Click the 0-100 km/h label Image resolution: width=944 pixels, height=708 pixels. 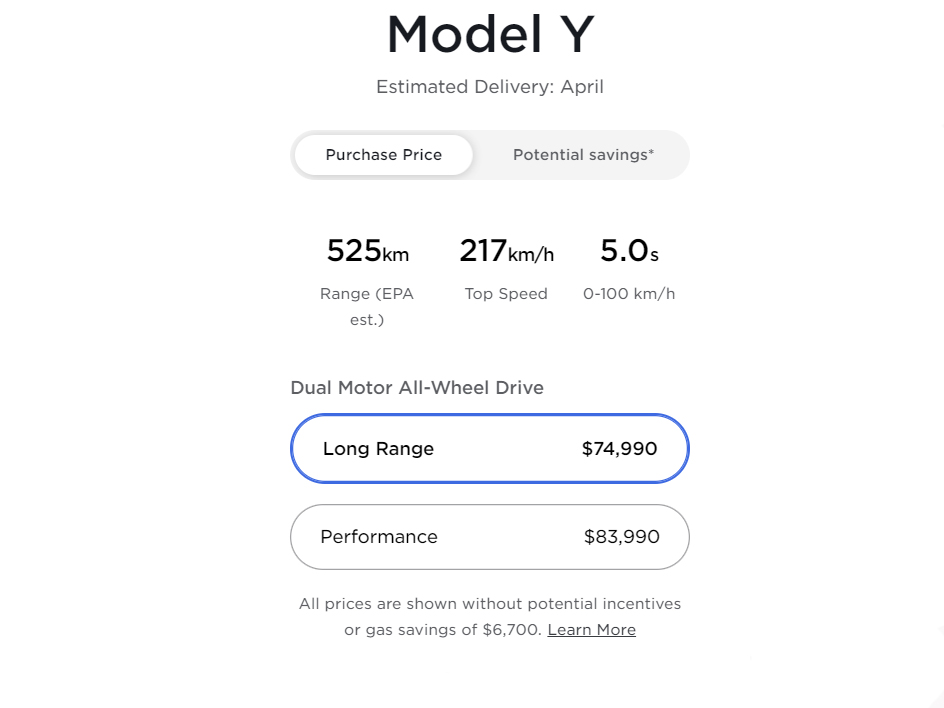pos(629,294)
